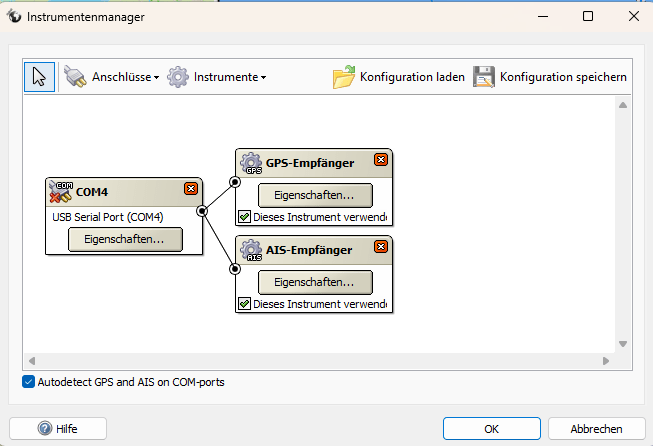This screenshot has height=446, width=653.
Task: Open COM4 Eigenschaften properties
Action: pos(125,239)
